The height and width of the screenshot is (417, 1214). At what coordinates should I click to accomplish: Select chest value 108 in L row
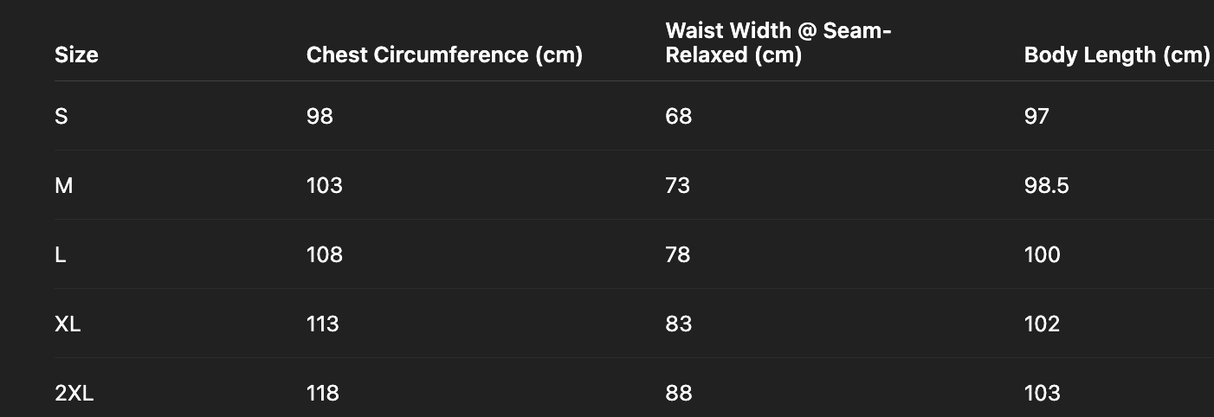point(324,254)
